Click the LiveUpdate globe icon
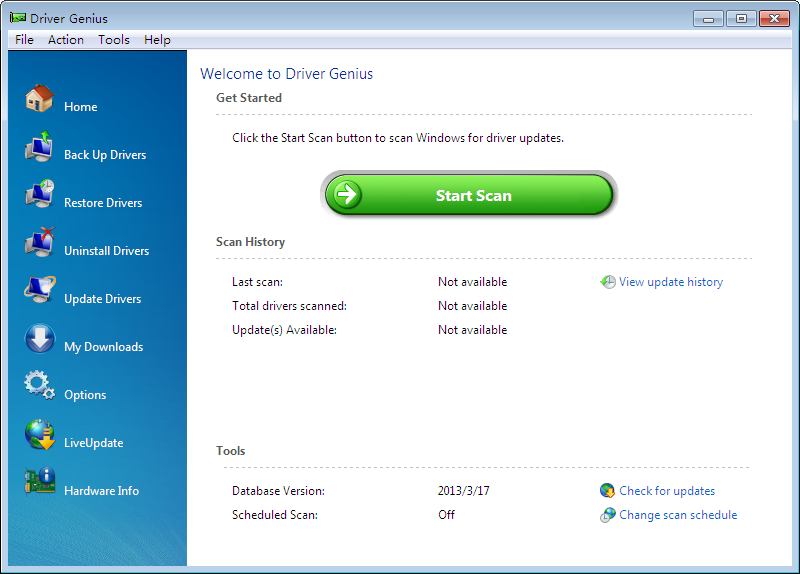The height and width of the screenshot is (574, 800). point(39,434)
